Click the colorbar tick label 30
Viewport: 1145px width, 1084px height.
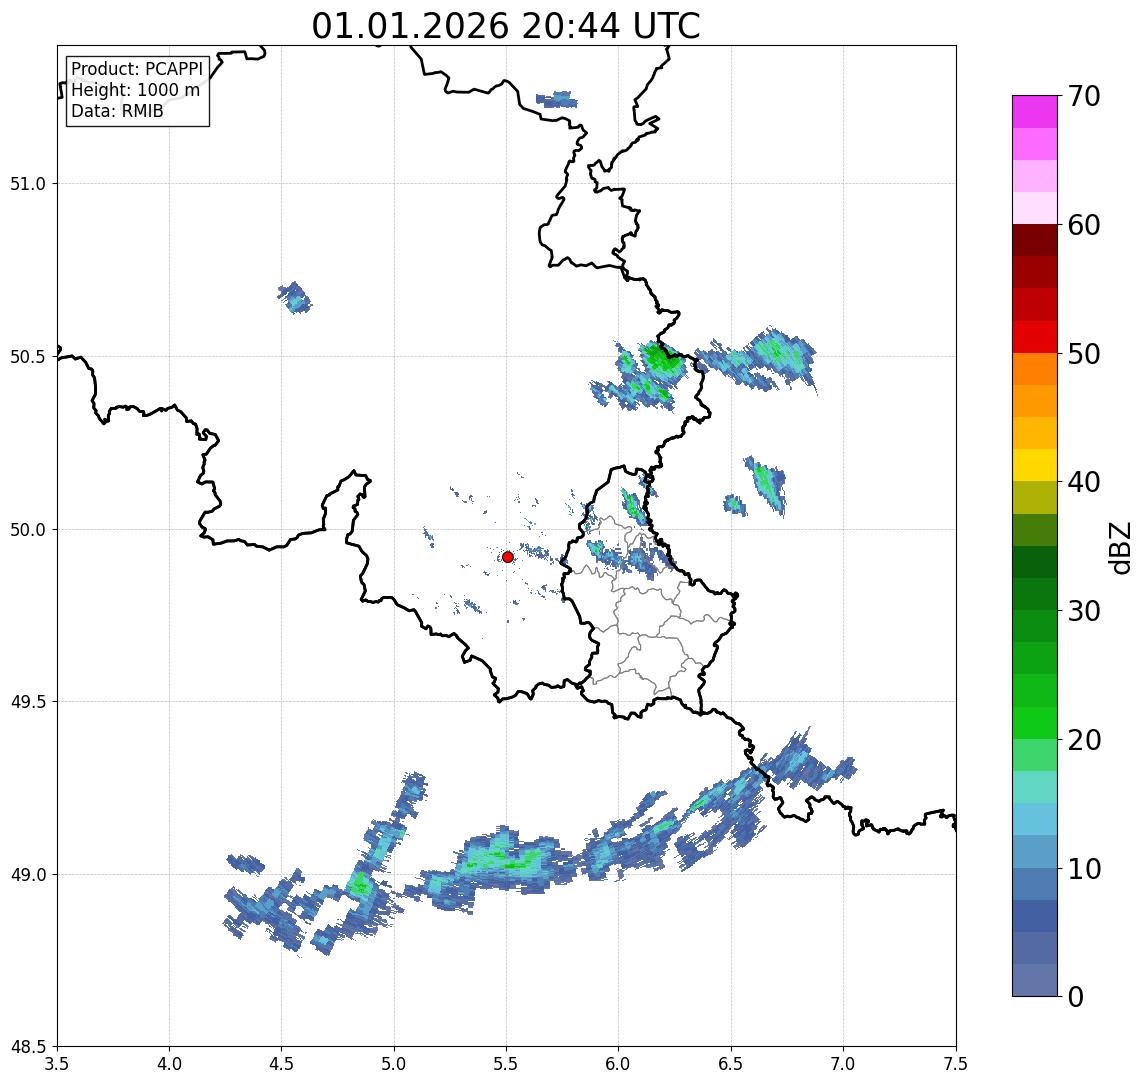pyautogui.click(x=1084, y=611)
